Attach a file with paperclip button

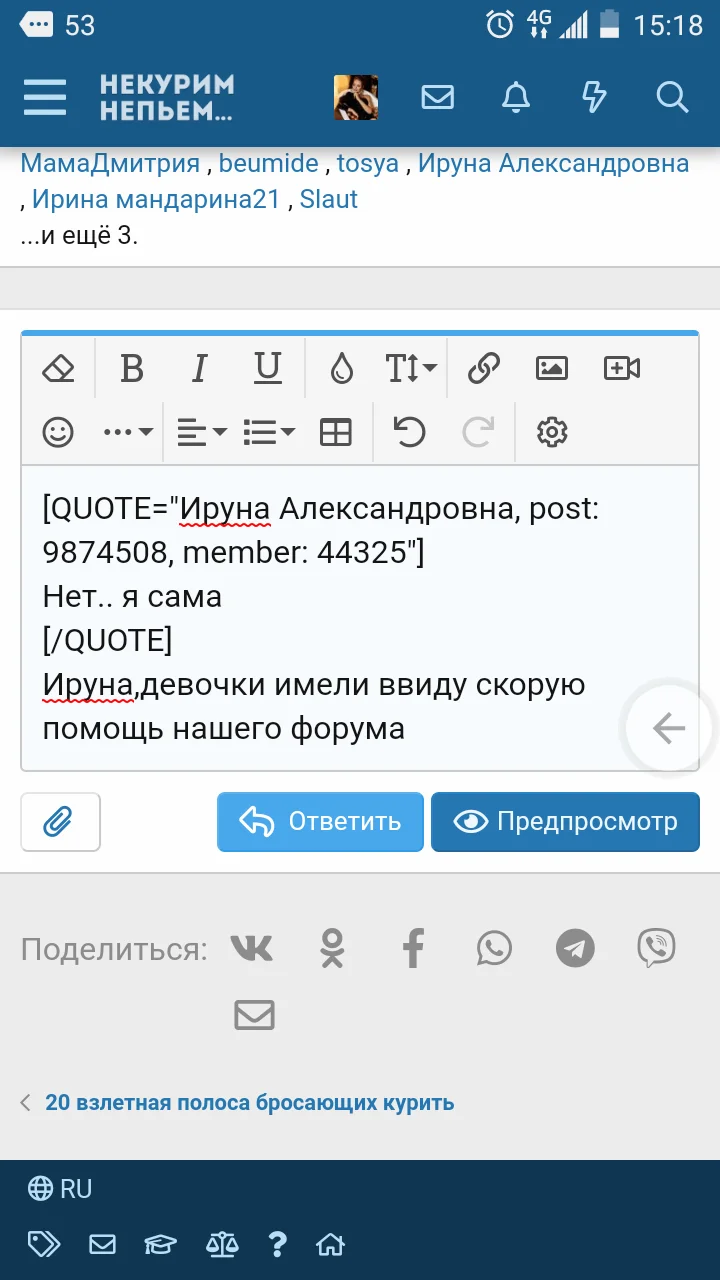click(60, 822)
